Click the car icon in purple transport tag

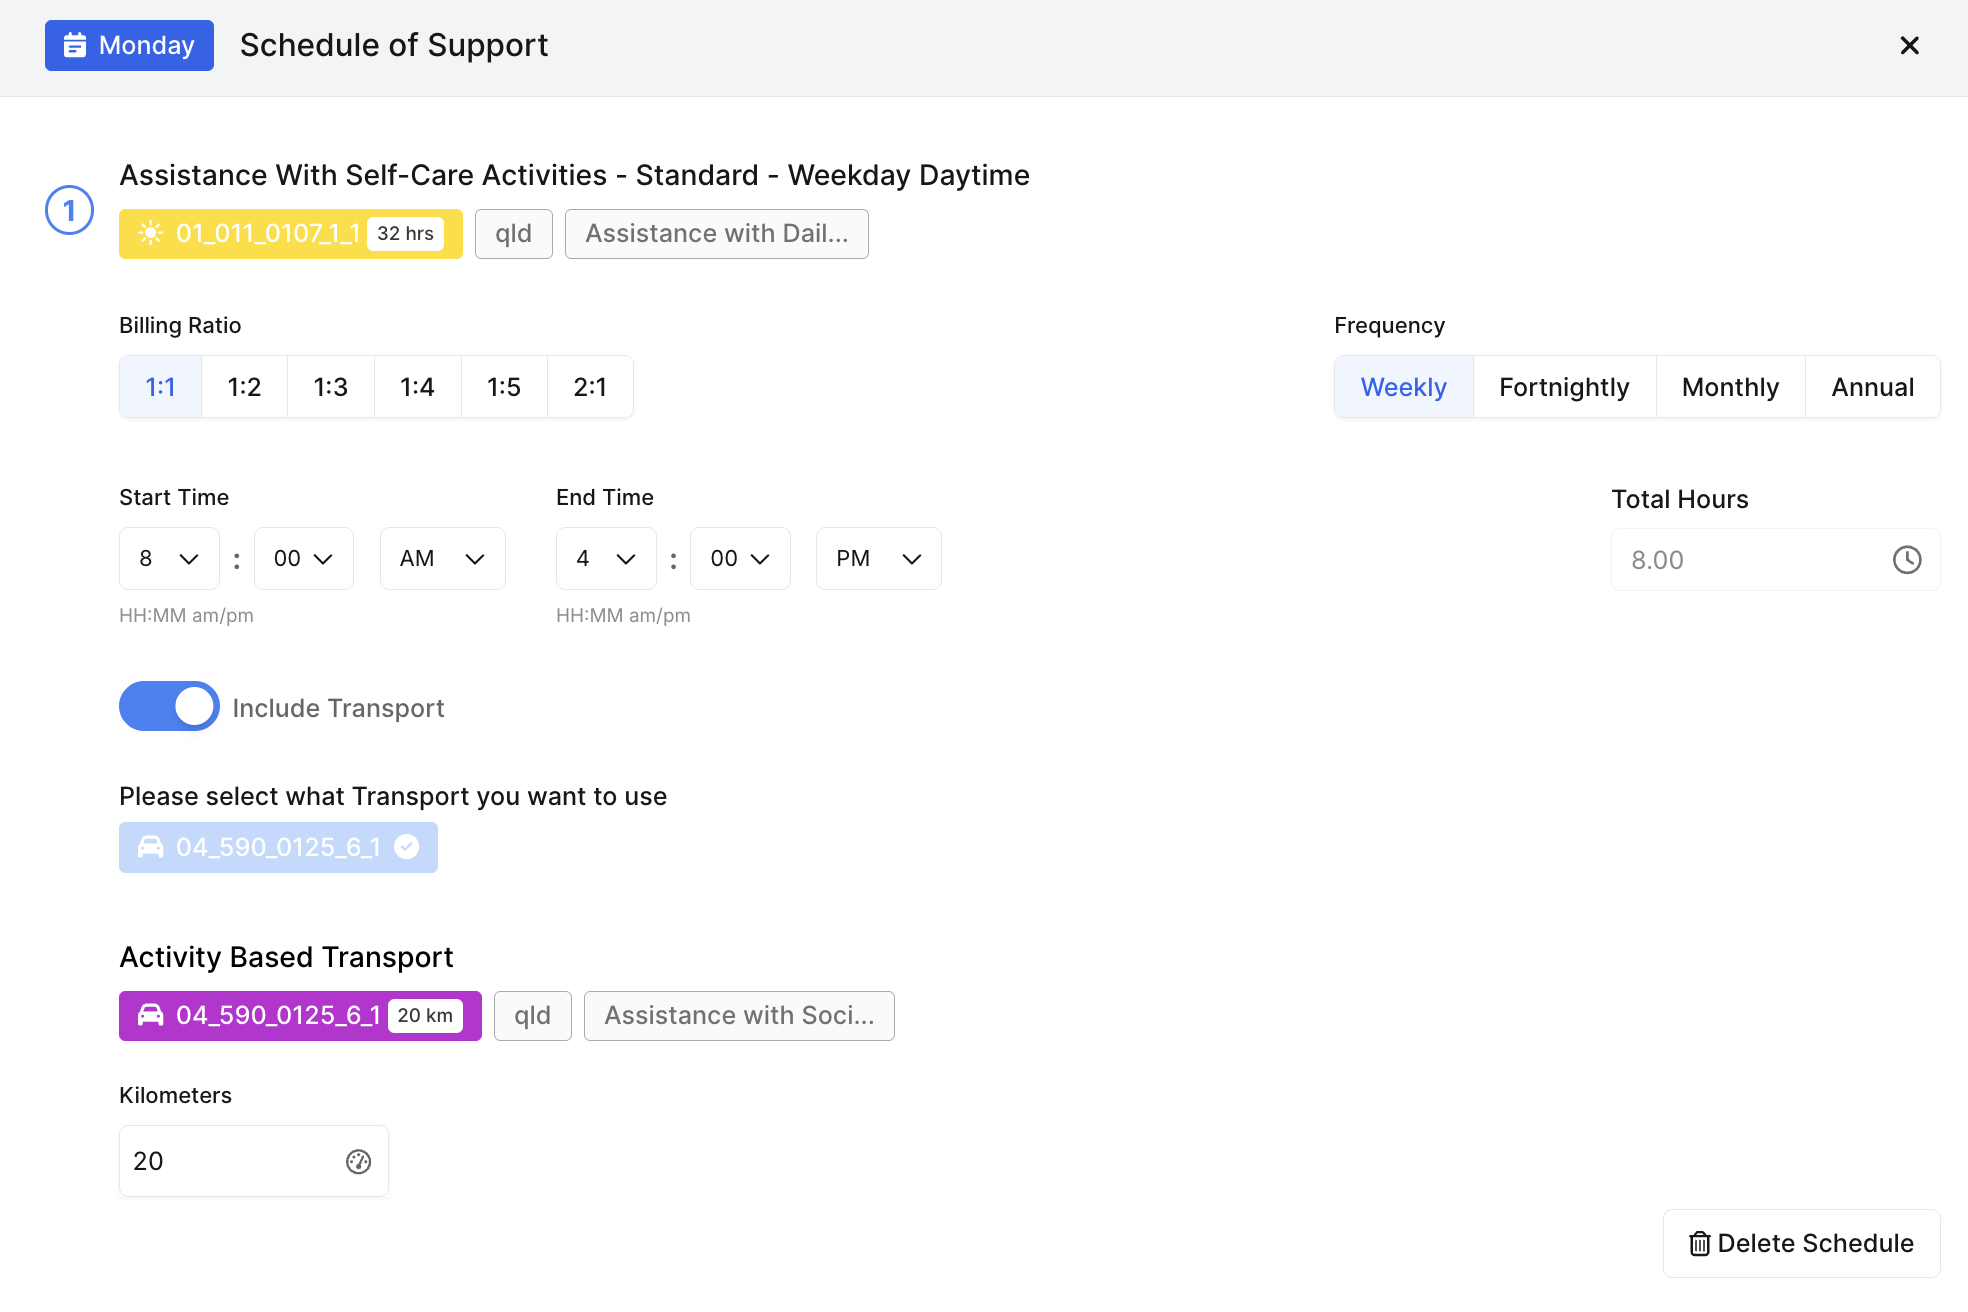[x=150, y=1015]
